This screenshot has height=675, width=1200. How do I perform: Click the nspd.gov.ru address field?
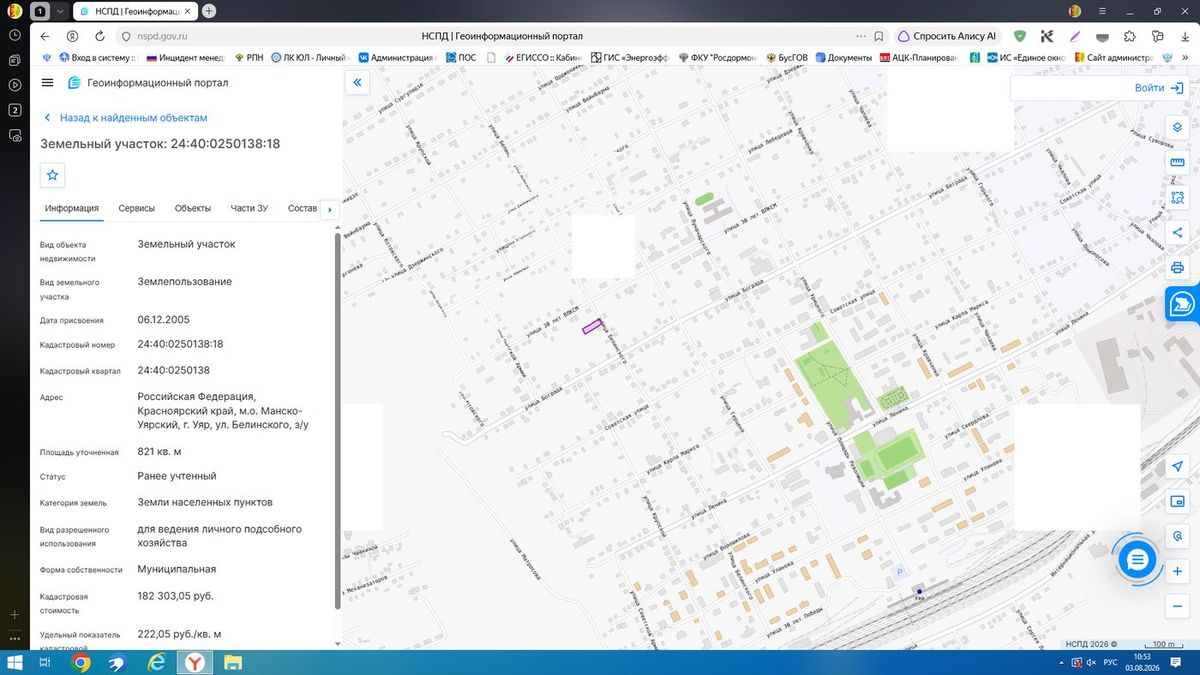(x=162, y=36)
